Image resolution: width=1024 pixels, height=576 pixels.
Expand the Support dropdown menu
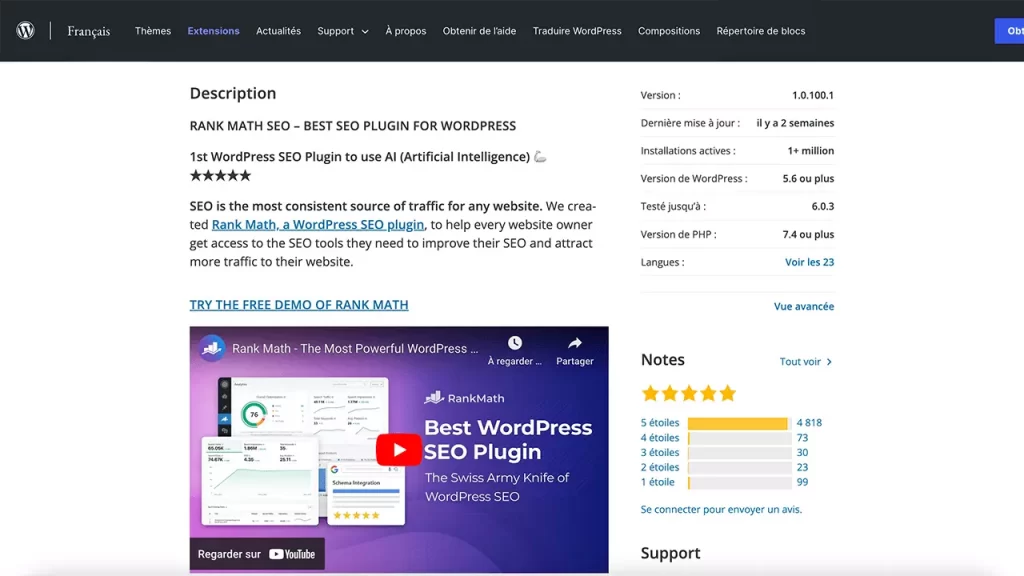pos(343,31)
